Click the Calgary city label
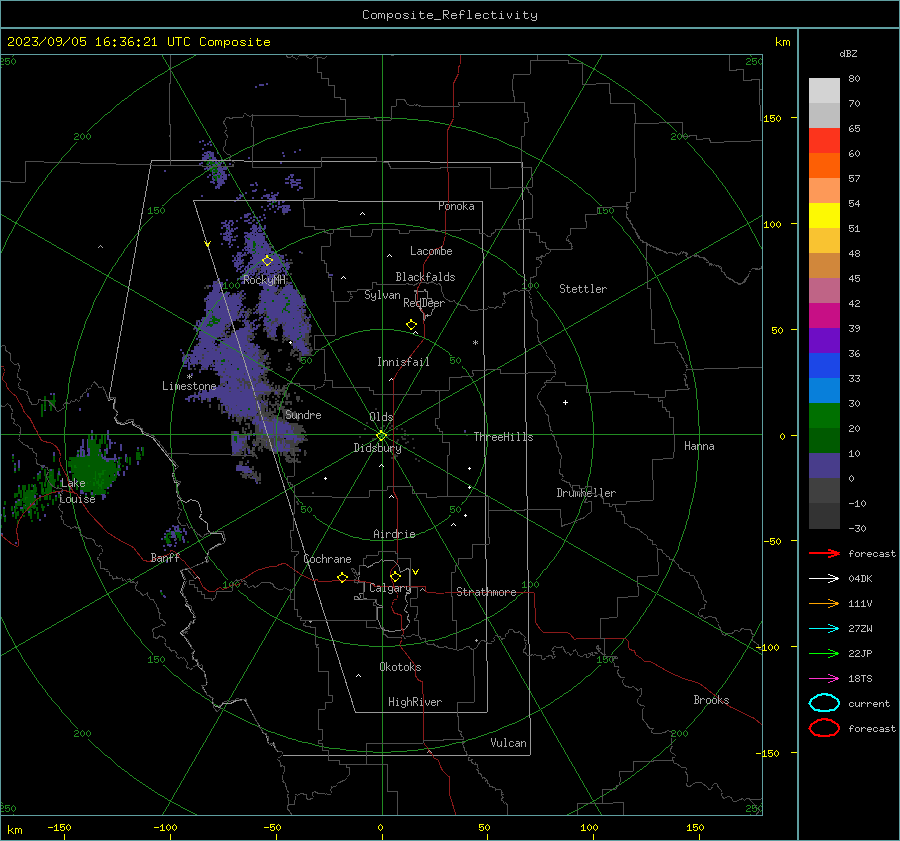Image resolution: width=900 pixels, height=841 pixels. pyautogui.click(x=390, y=588)
